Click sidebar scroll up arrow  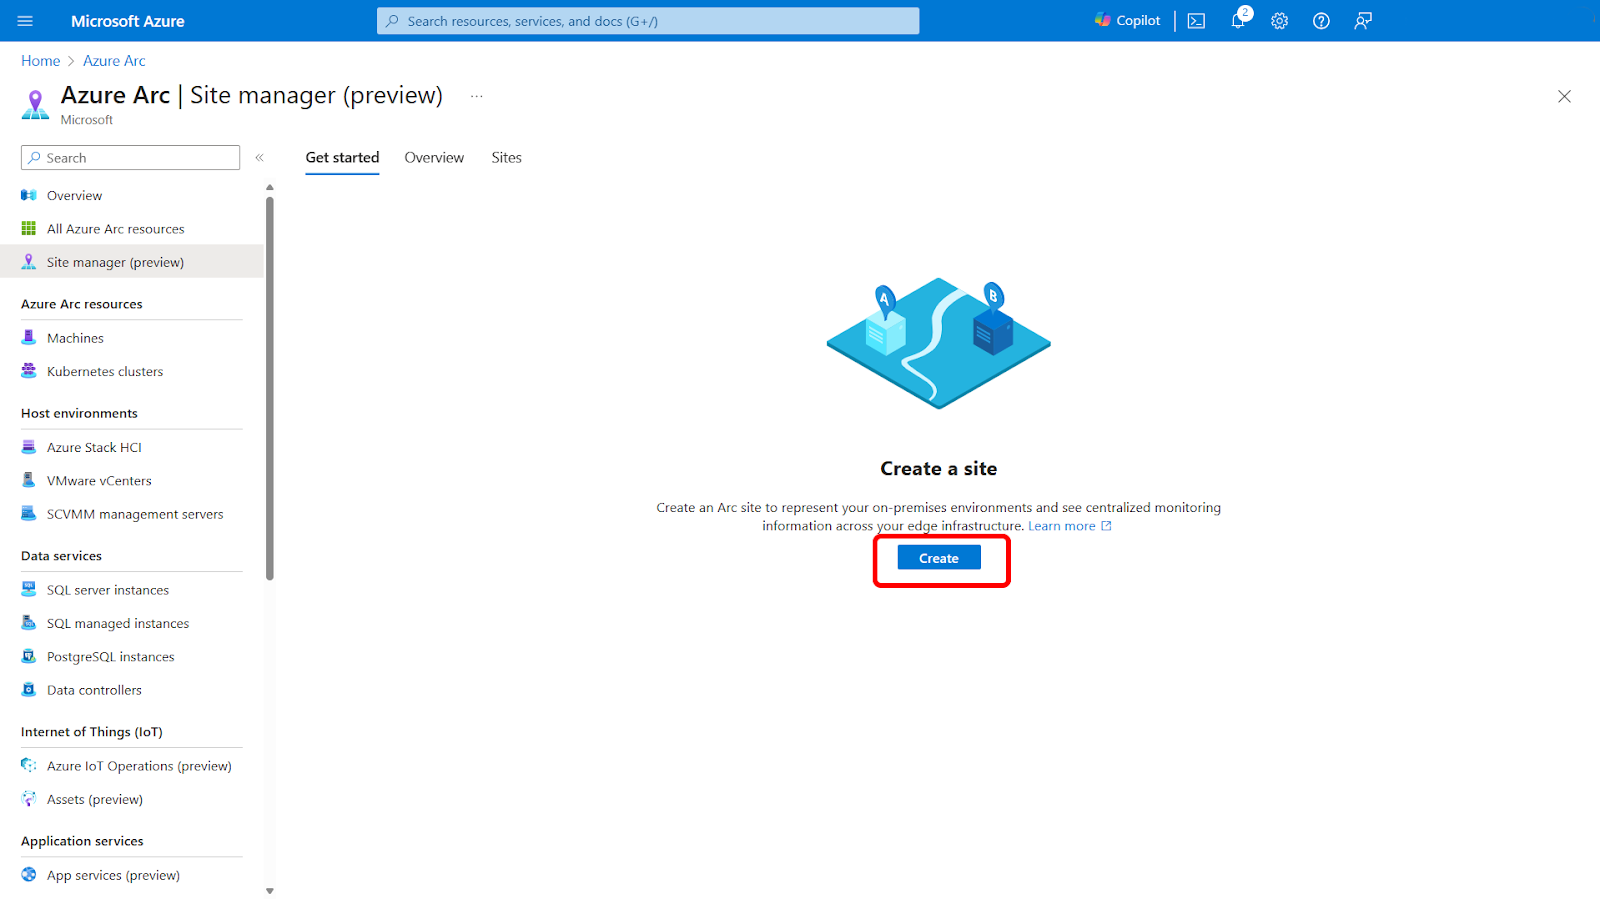pos(269,187)
